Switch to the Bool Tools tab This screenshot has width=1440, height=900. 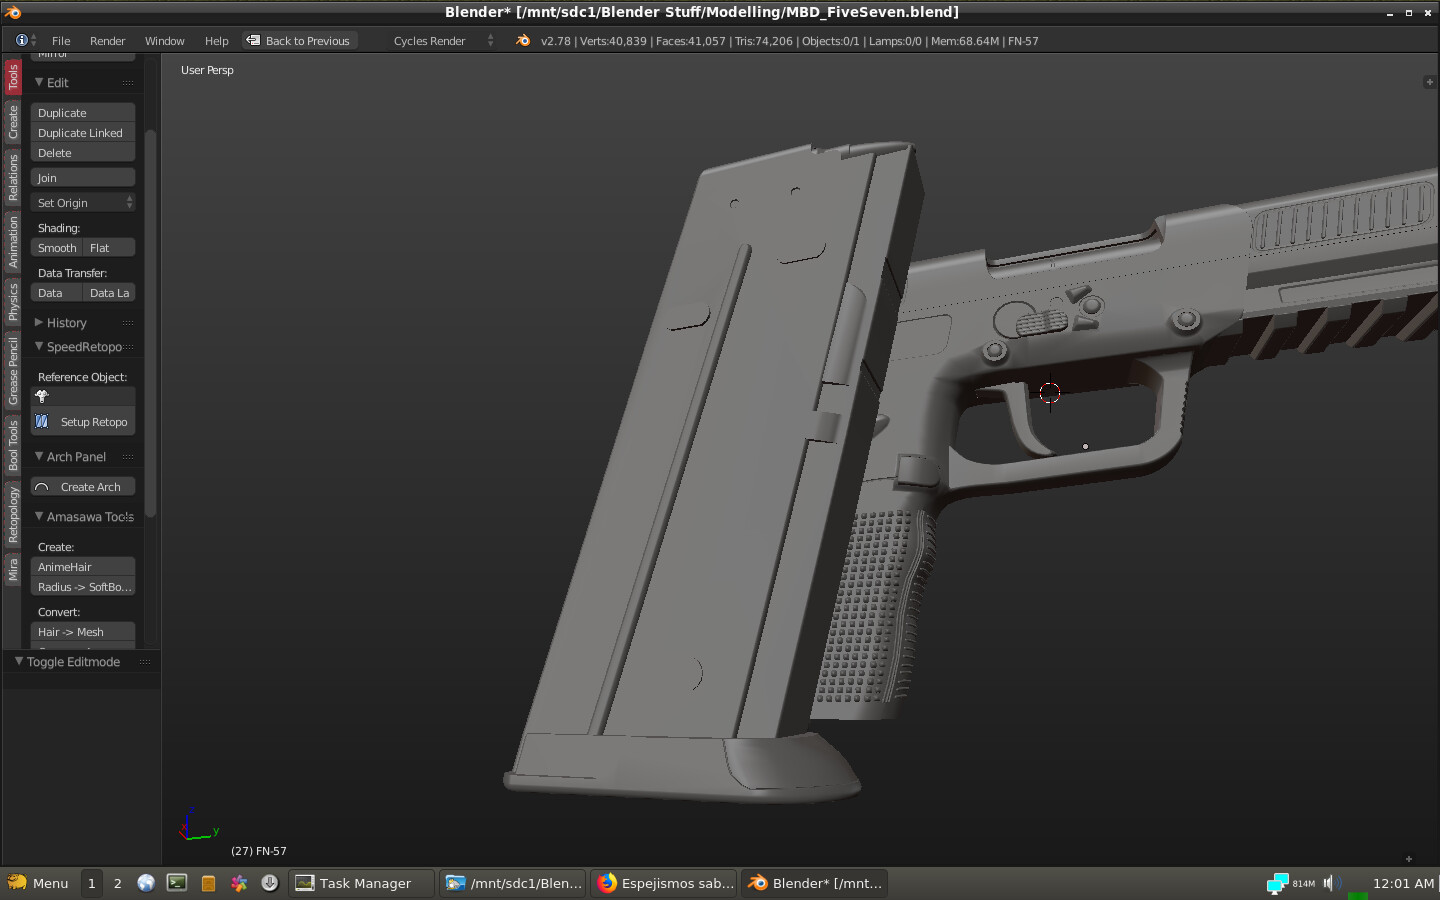coord(13,445)
